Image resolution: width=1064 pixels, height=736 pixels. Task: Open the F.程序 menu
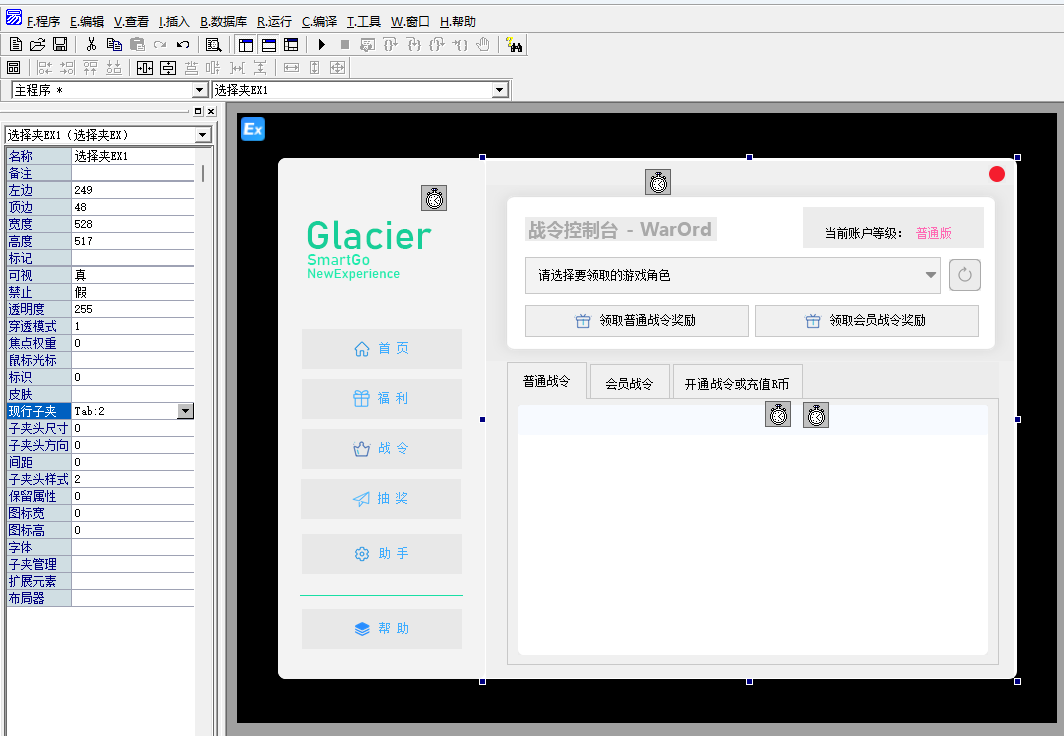tap(43, 22)
